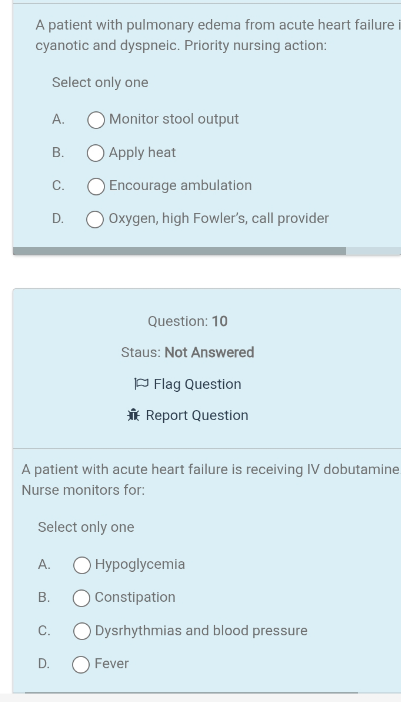
Task: Click the bug icon beside Report Question
Action: click(133, 415)
